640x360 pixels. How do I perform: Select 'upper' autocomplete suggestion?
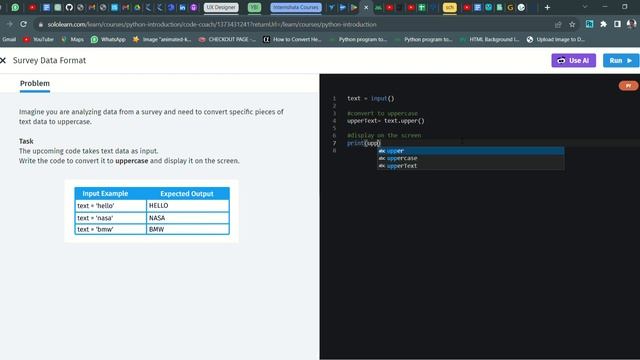click(x=471, y=151)
